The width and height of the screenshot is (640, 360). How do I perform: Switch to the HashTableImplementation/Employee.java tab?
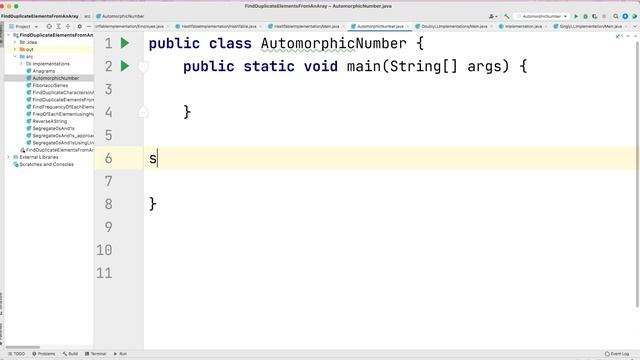click(129, 26)
